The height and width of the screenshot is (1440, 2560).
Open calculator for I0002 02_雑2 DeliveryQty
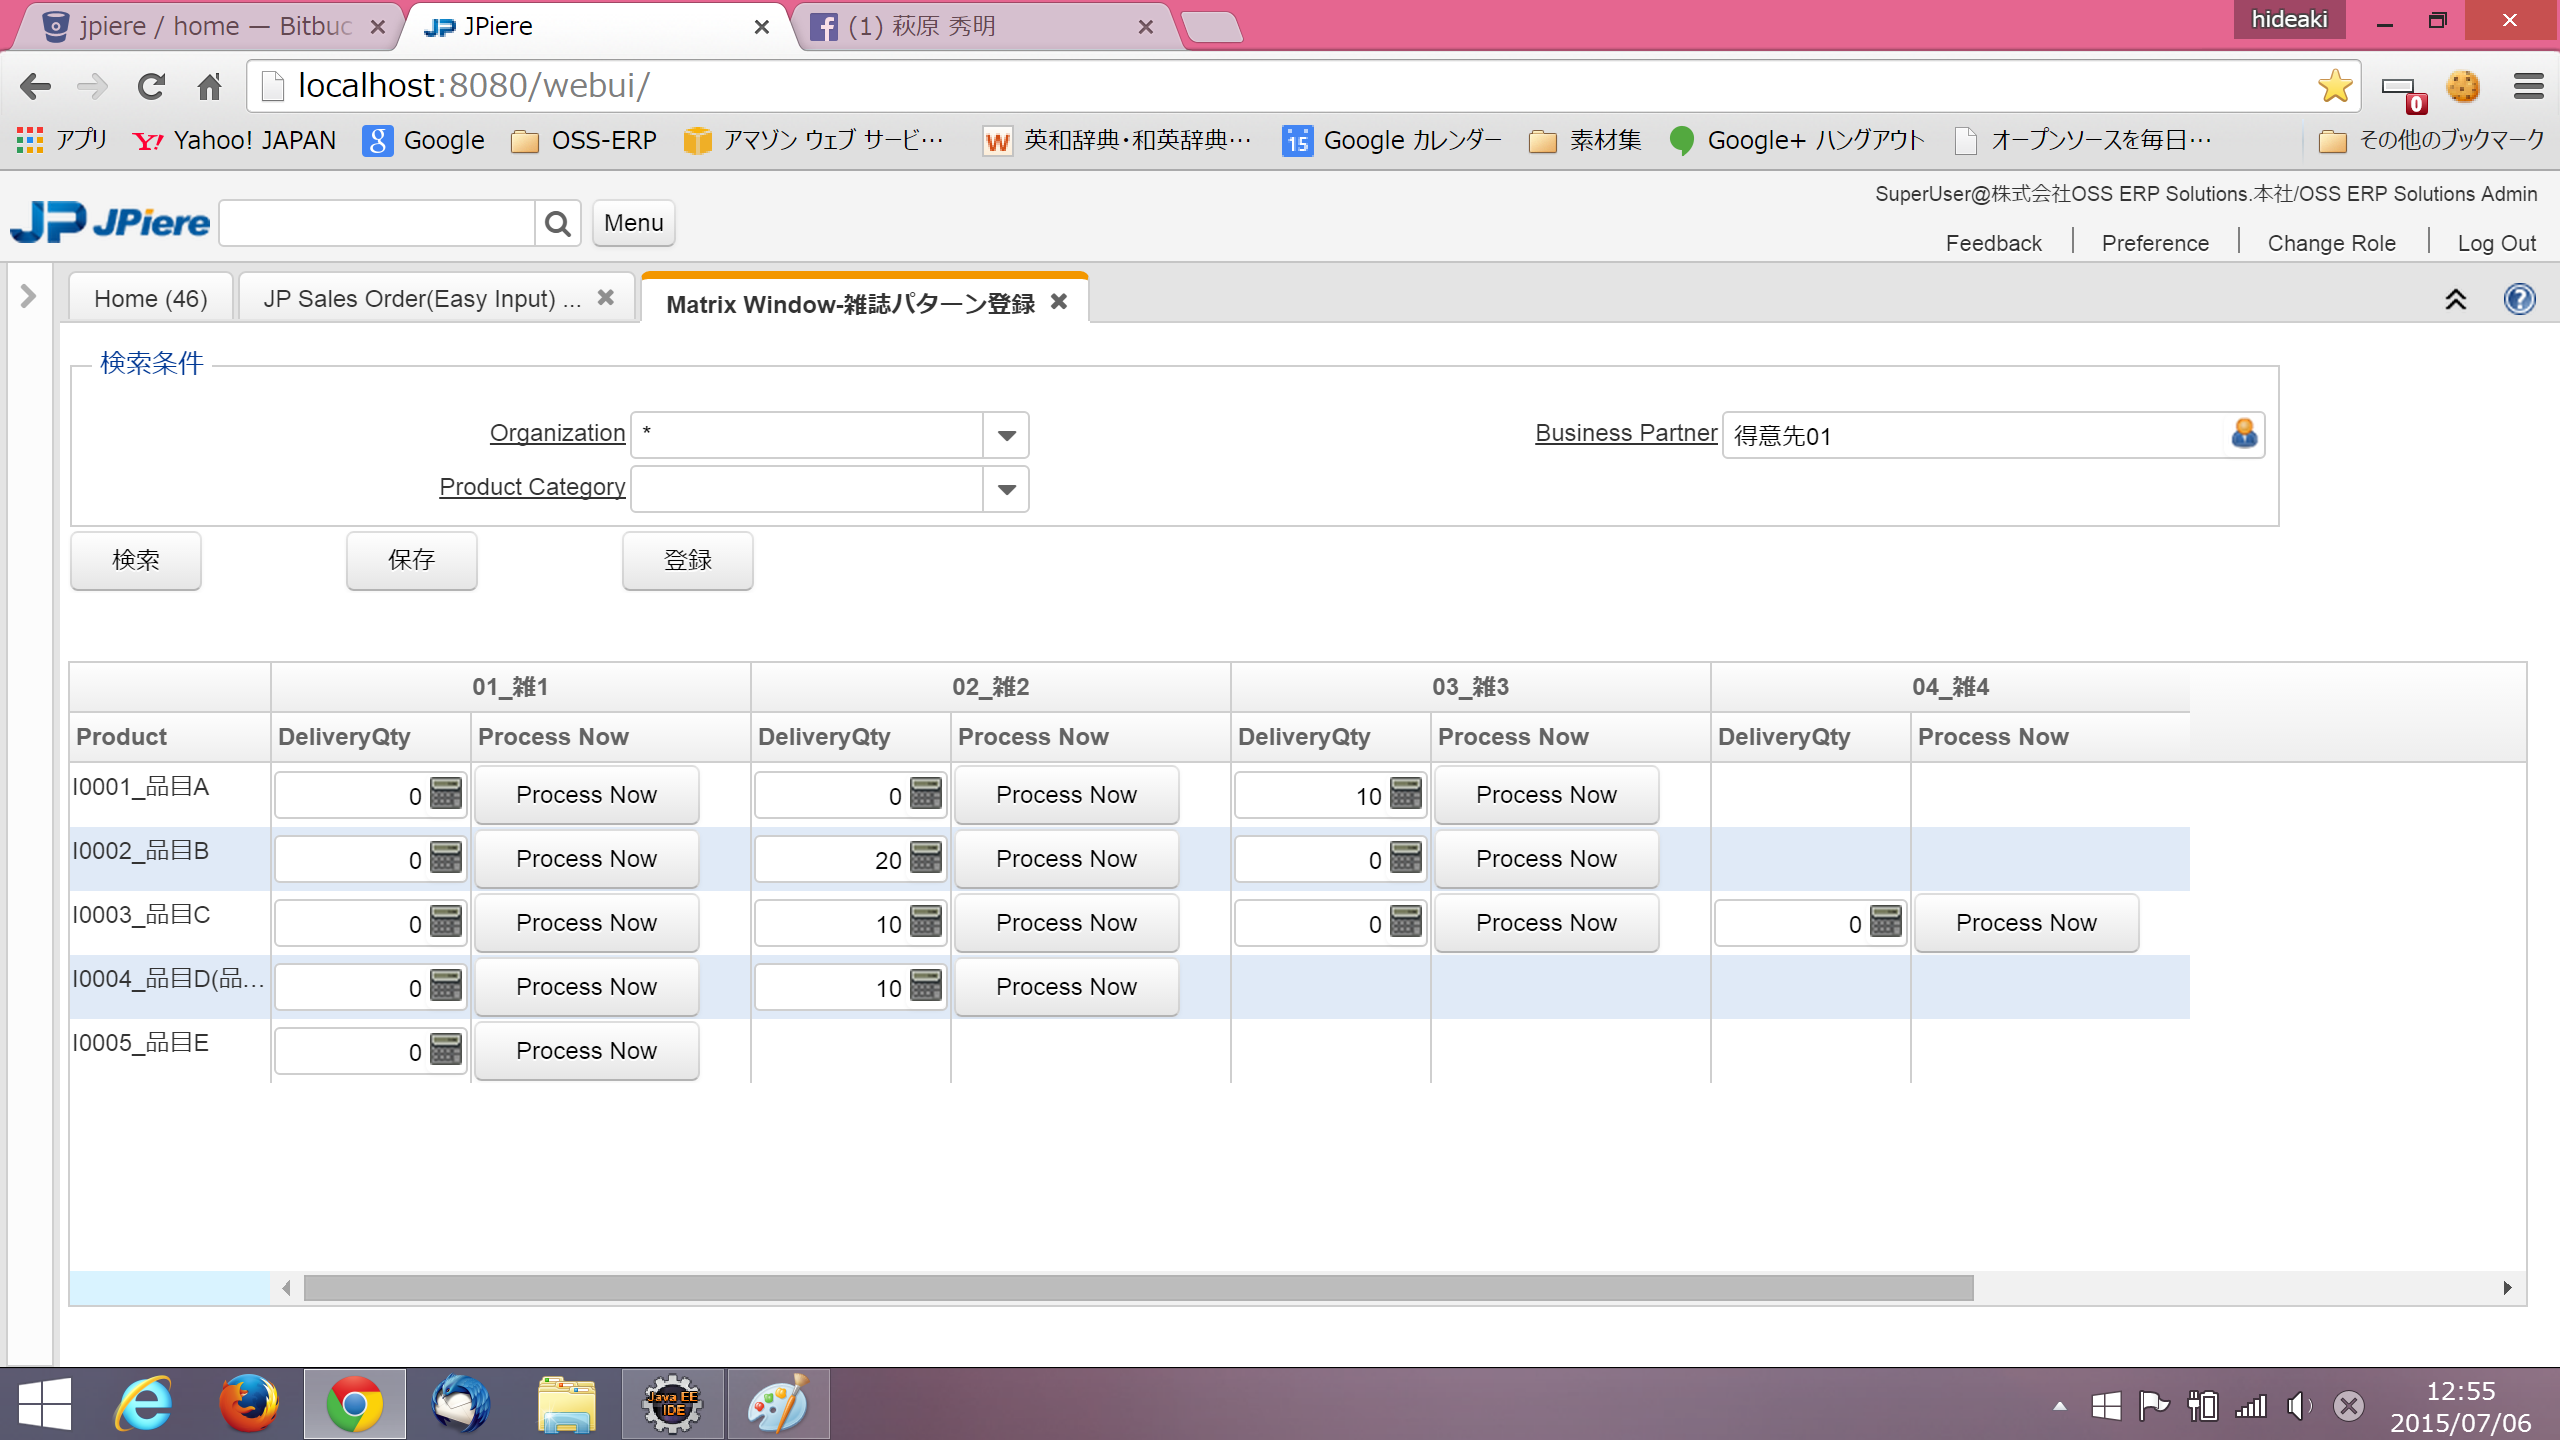(x=926, y=858)
